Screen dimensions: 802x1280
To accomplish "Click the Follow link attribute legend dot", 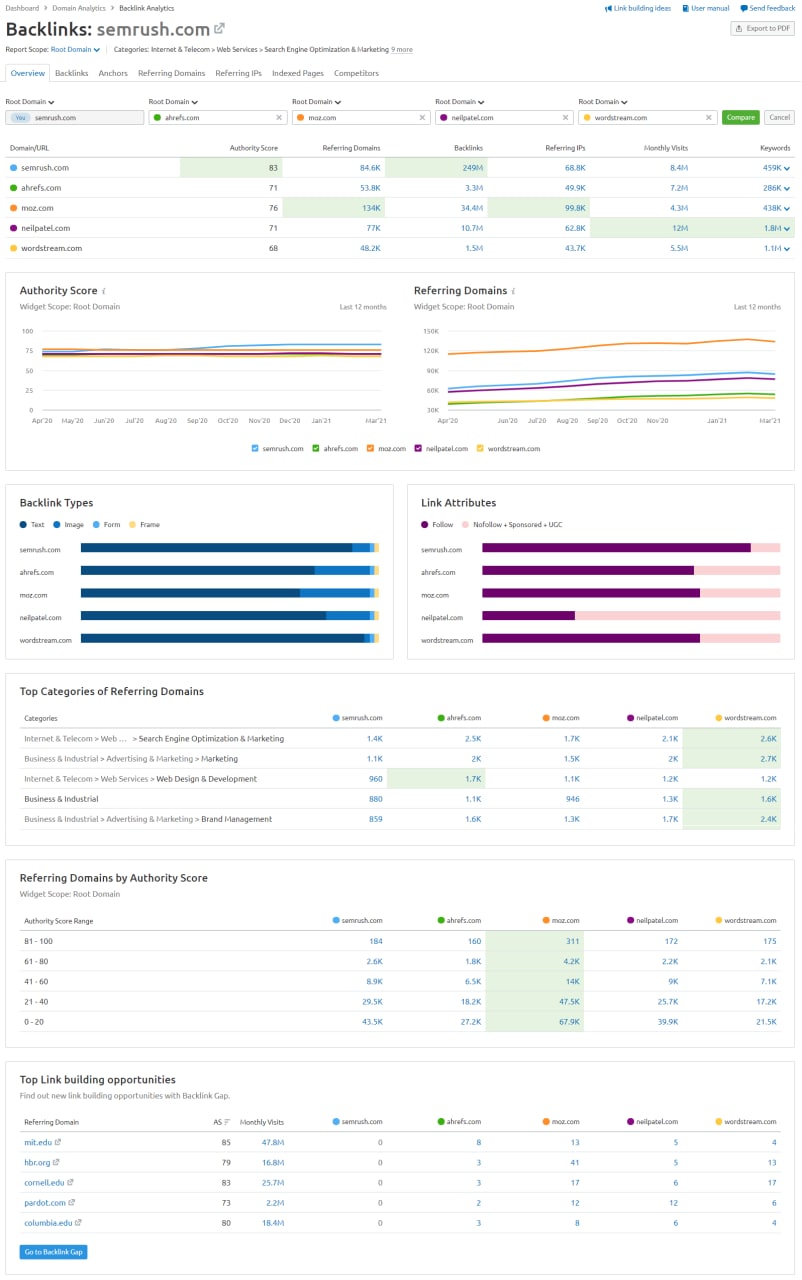I will [x=425, y=524].
